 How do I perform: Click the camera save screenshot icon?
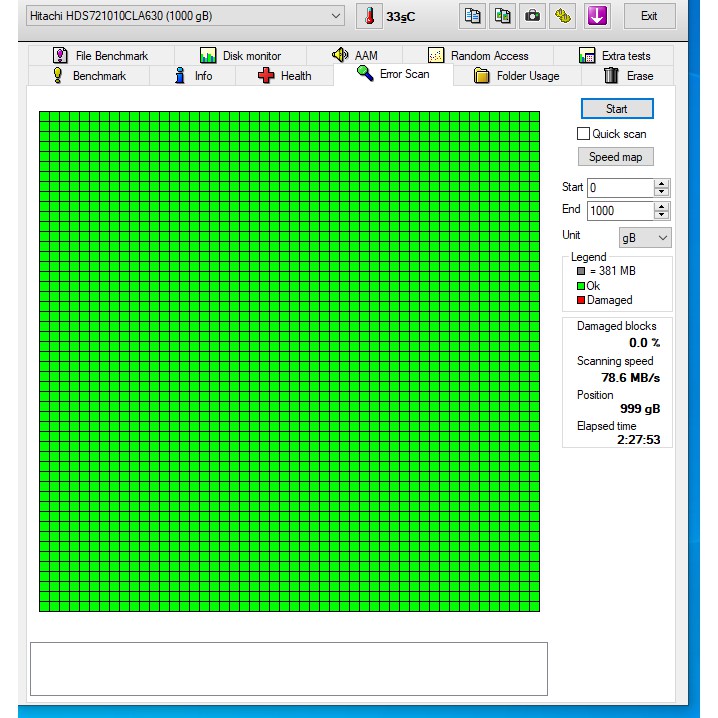click(x=533, y=16)
